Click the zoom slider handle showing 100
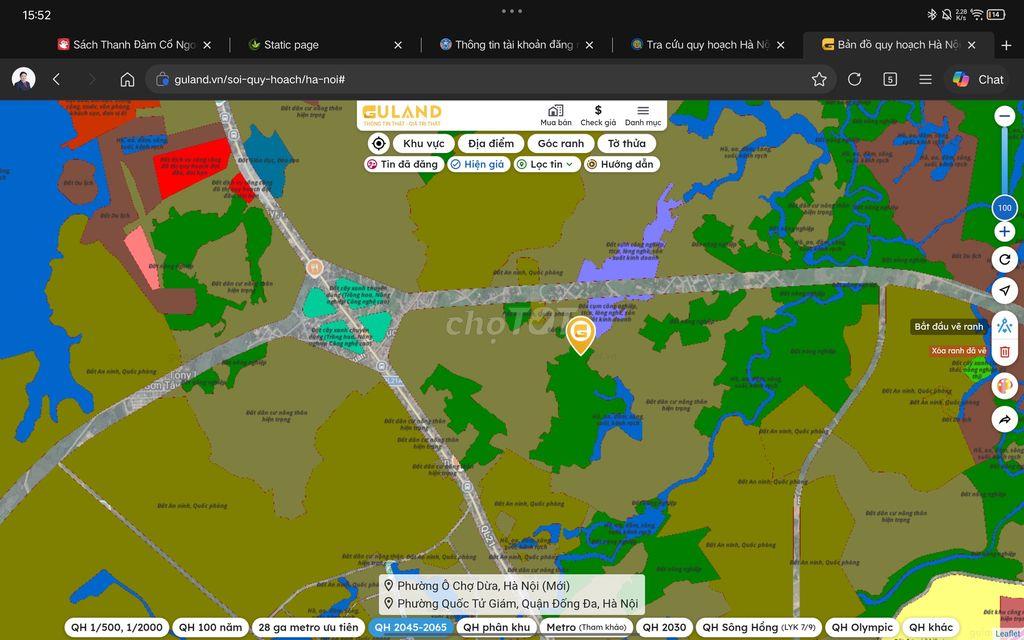 pyautogui.click(x=1004, y=208)
